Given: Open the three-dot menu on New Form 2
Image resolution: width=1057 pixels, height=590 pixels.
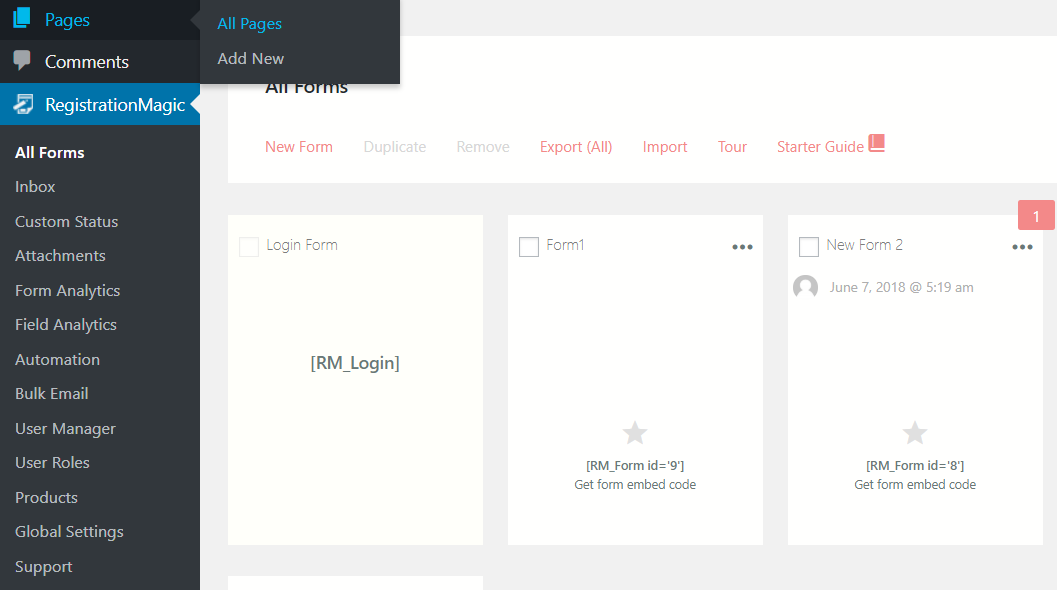Looking at the screenshot, I should click(x=1022, y=247).
